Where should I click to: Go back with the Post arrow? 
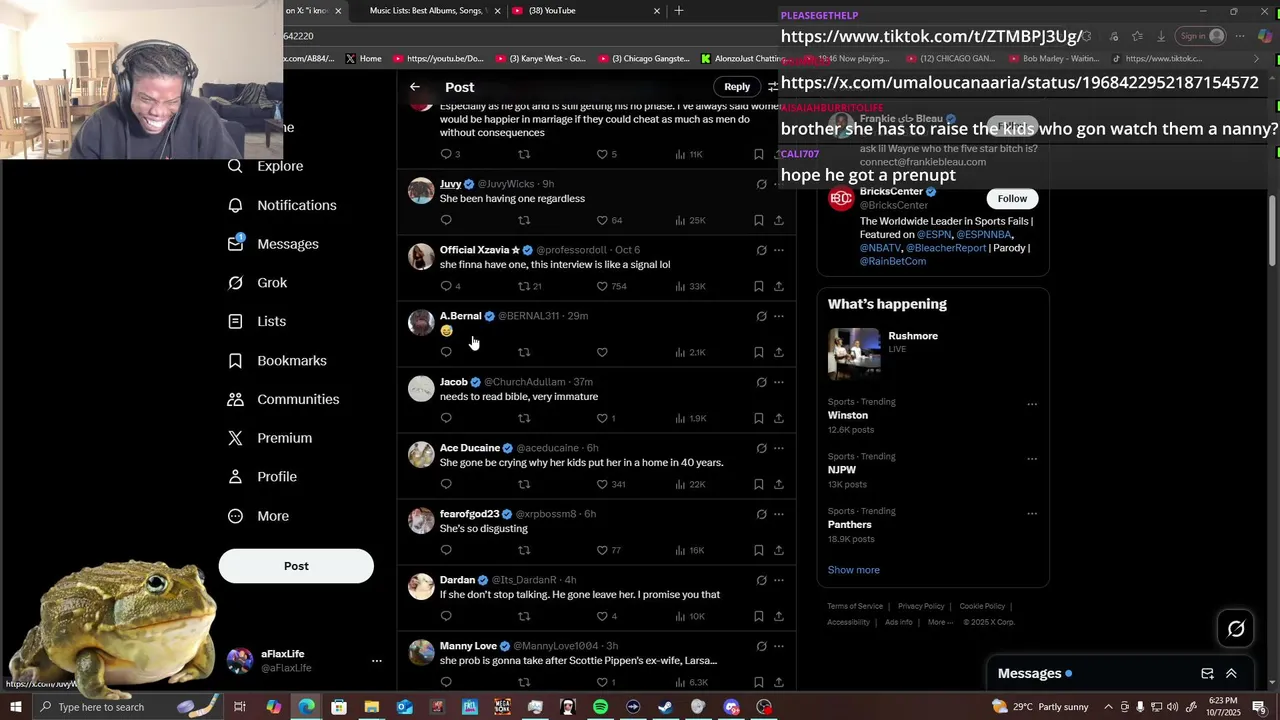coord(415,87)
